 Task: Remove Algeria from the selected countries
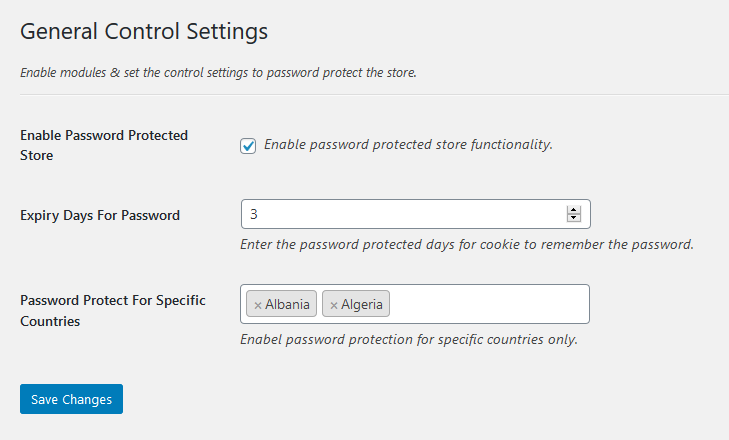333,305
